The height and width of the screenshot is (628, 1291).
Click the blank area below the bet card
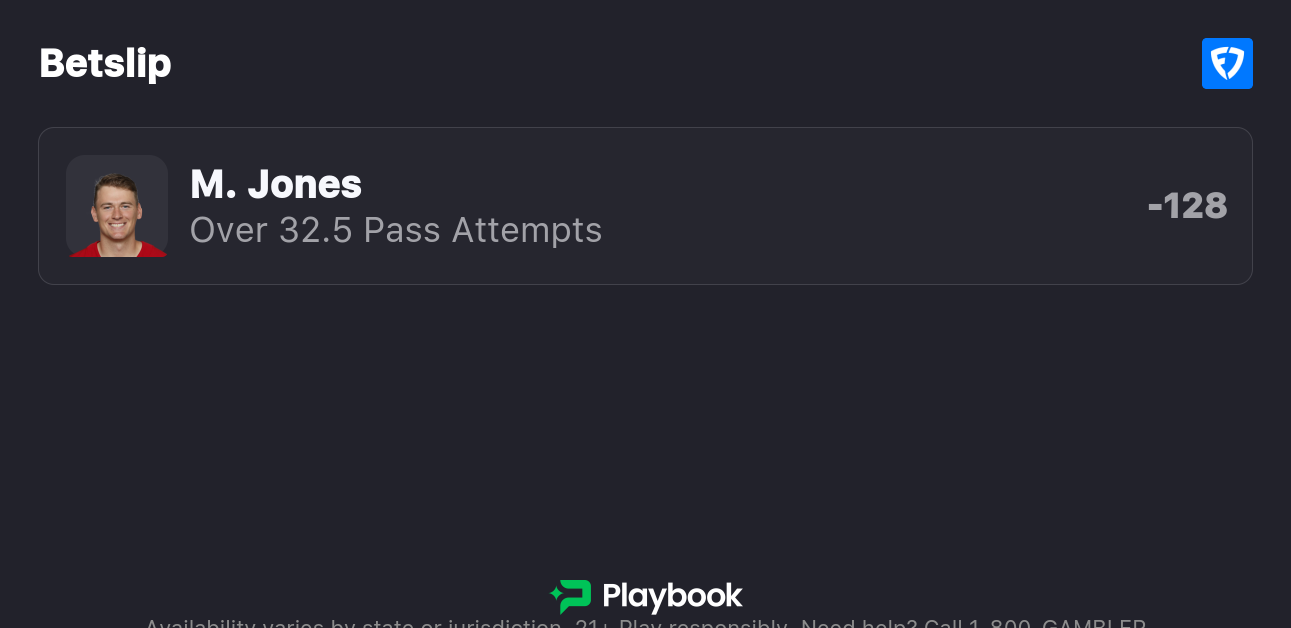(645, 420)
